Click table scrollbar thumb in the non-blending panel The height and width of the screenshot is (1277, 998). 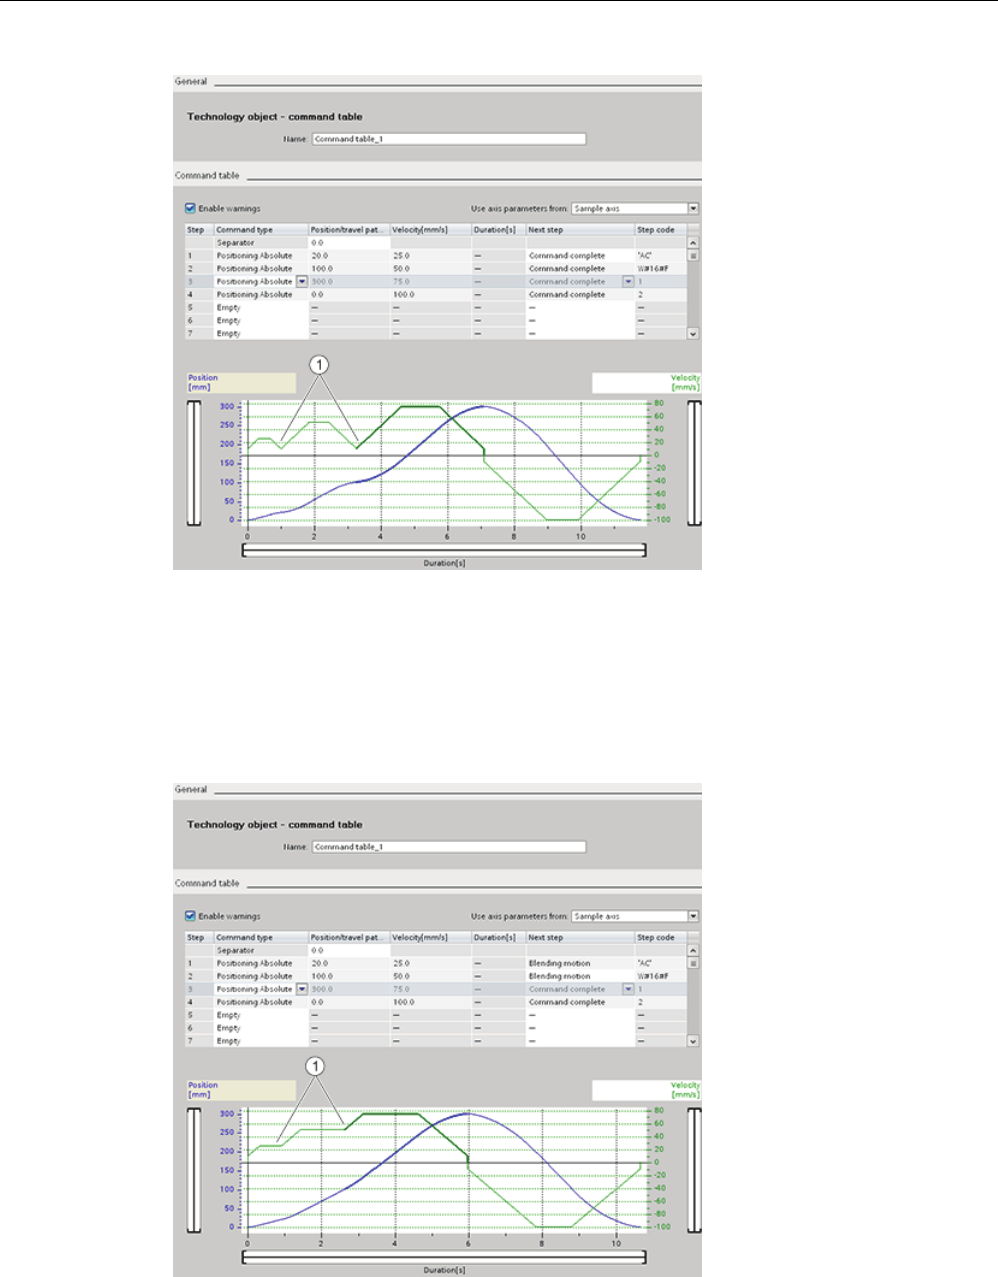tap(694, 255)
